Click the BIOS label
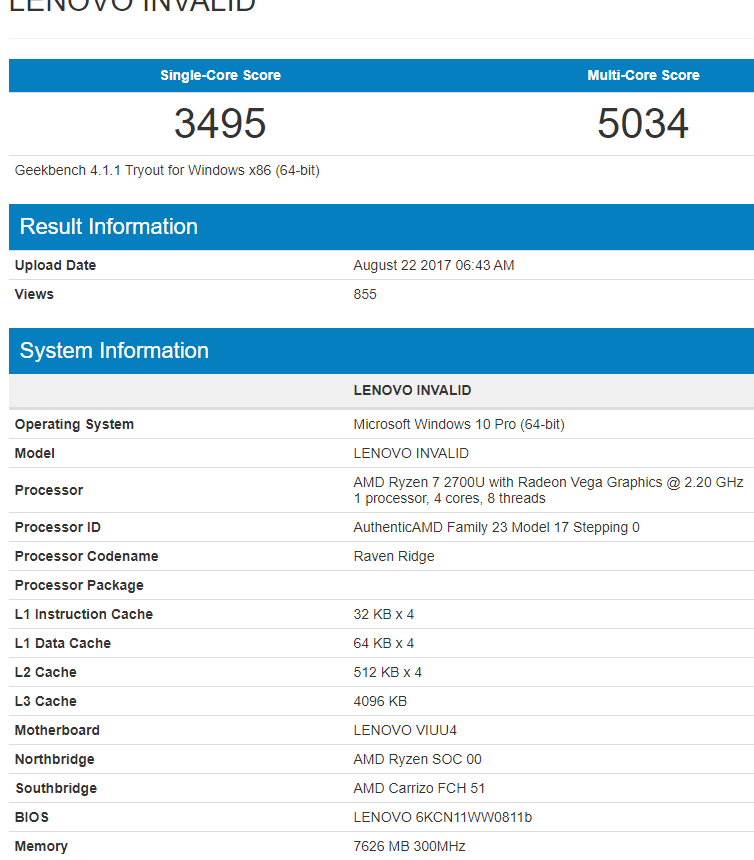 click(32, 818)
